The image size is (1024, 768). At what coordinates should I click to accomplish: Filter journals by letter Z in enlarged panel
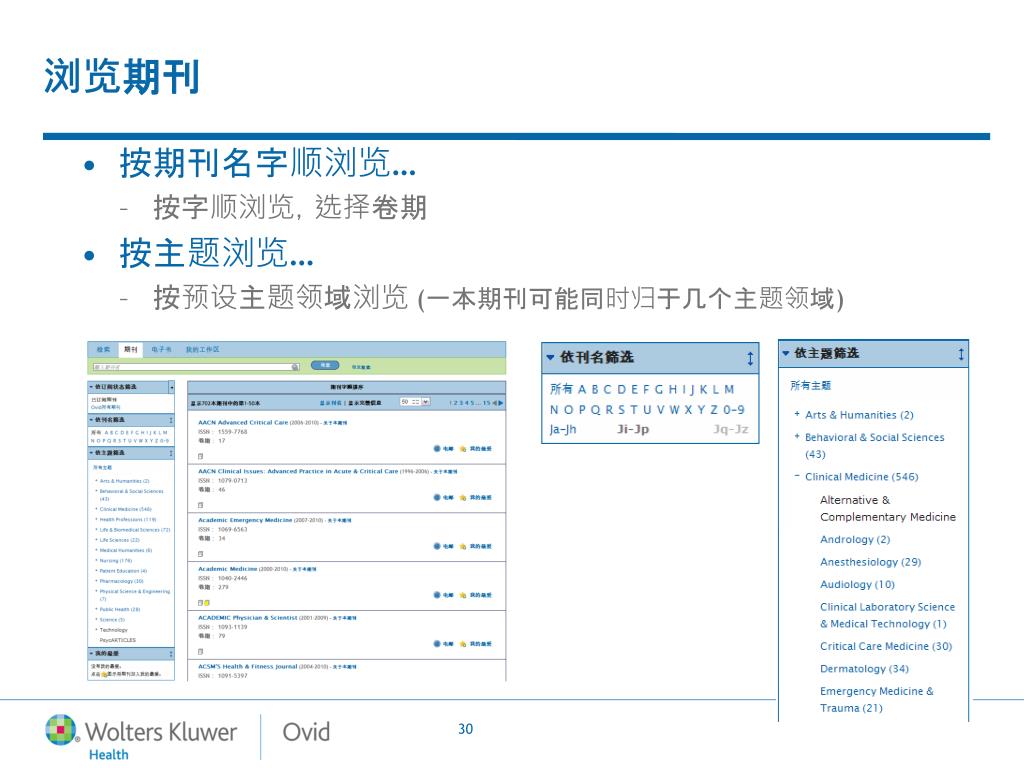point(714,410)
